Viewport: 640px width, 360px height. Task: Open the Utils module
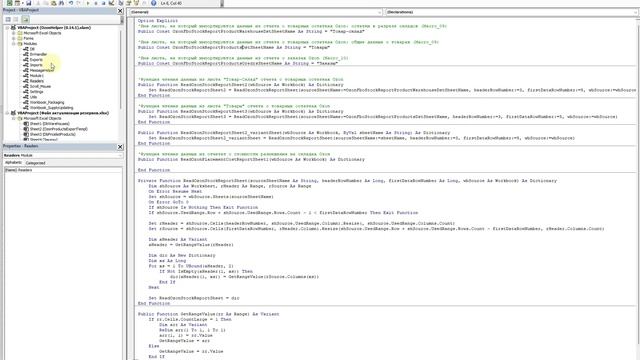tap(33, 97)
